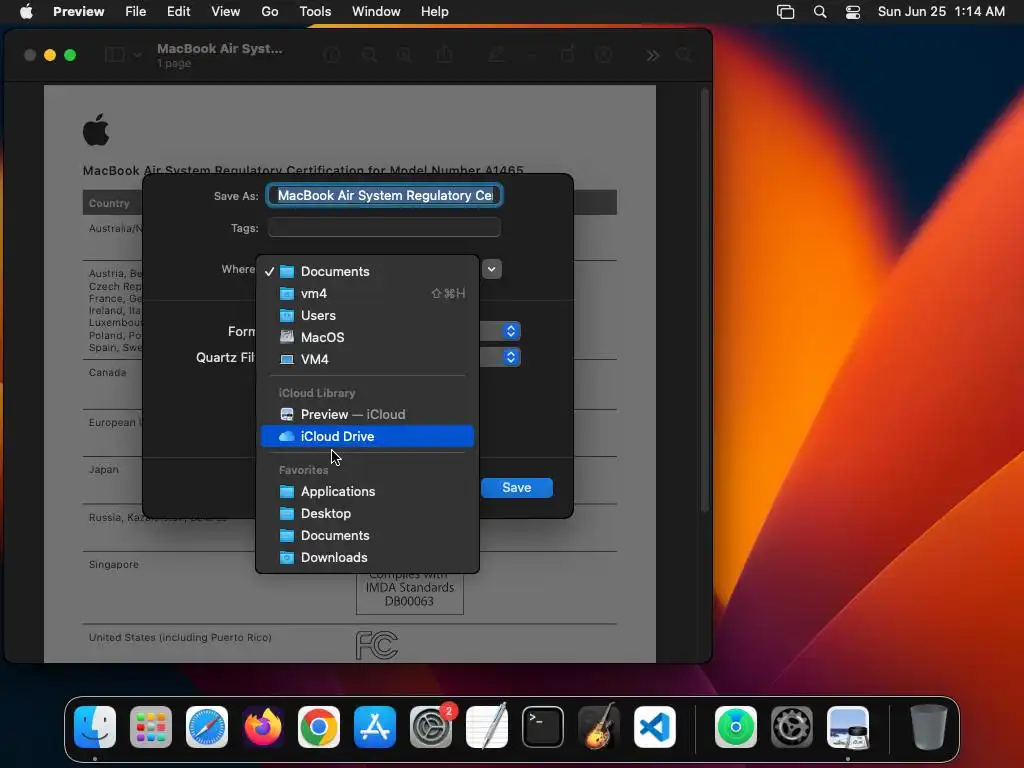Open the App Store from the Dock
The height and width of the screenshot is (768, 1024).
coord(375,727)
